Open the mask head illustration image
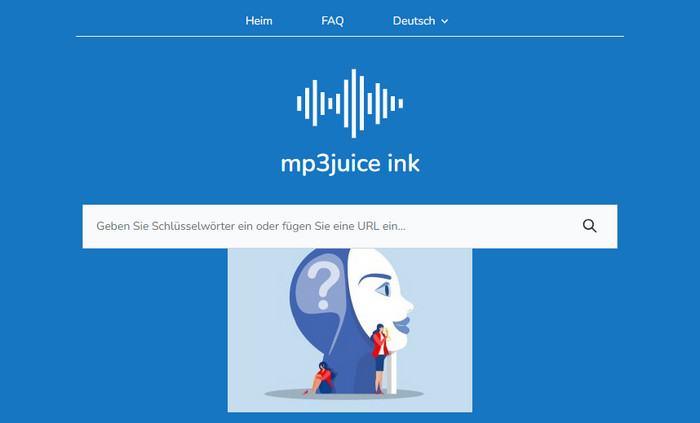The height and width of the screenshot is (423, 700). (350, 330)
